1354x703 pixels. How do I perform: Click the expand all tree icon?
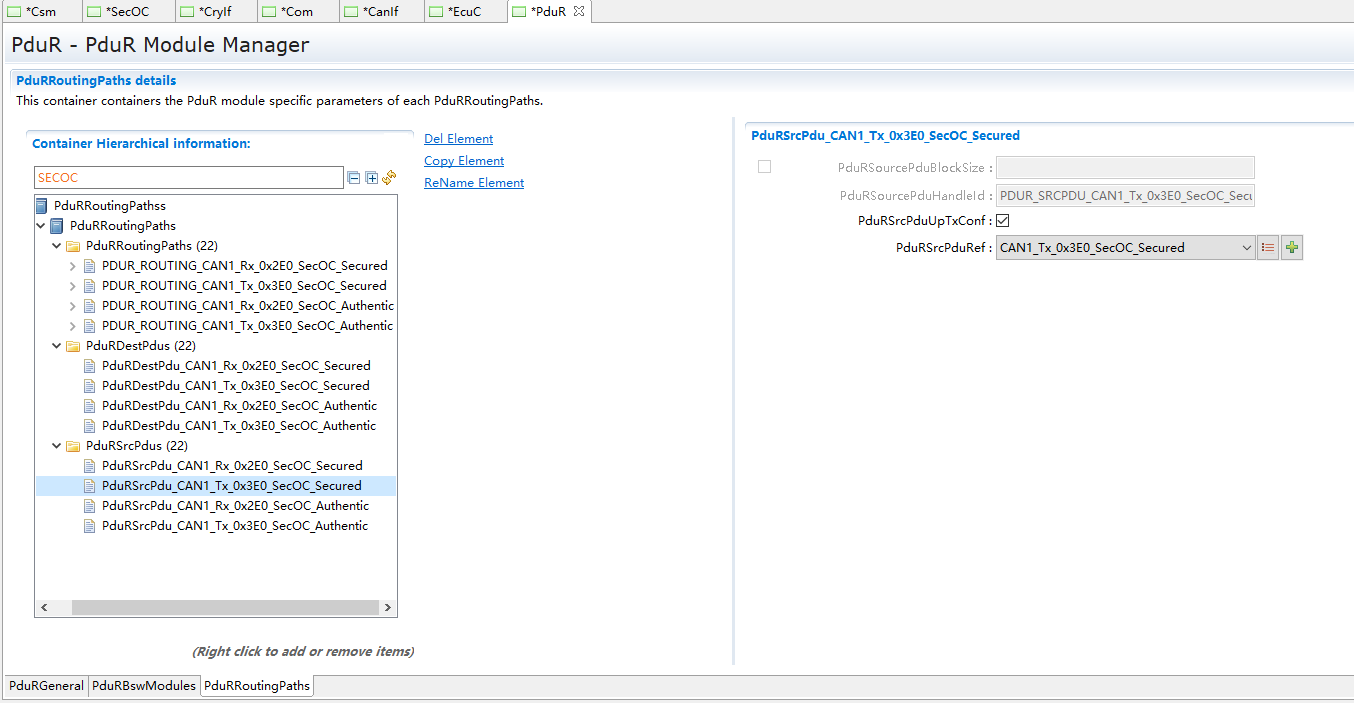click(372, 178)
